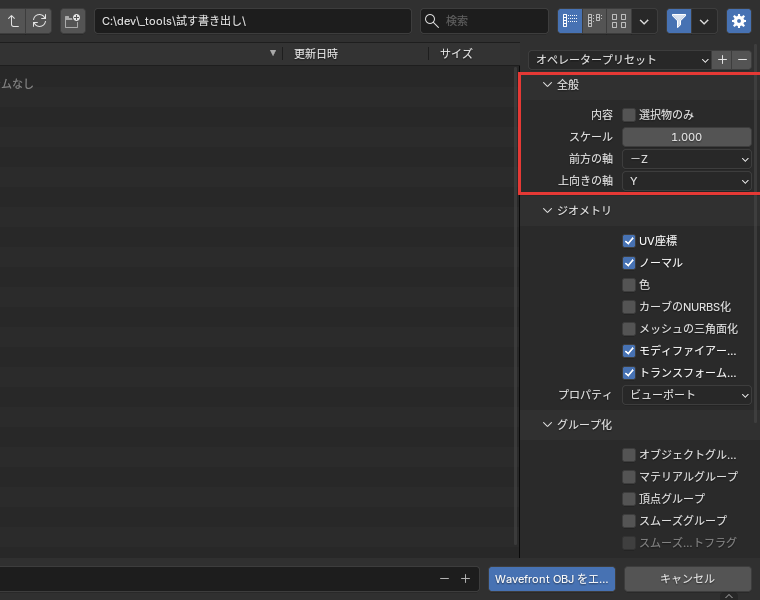Click the file path field C:\dev\_tools
760x600 pixels.
click(x=253, y=21)
